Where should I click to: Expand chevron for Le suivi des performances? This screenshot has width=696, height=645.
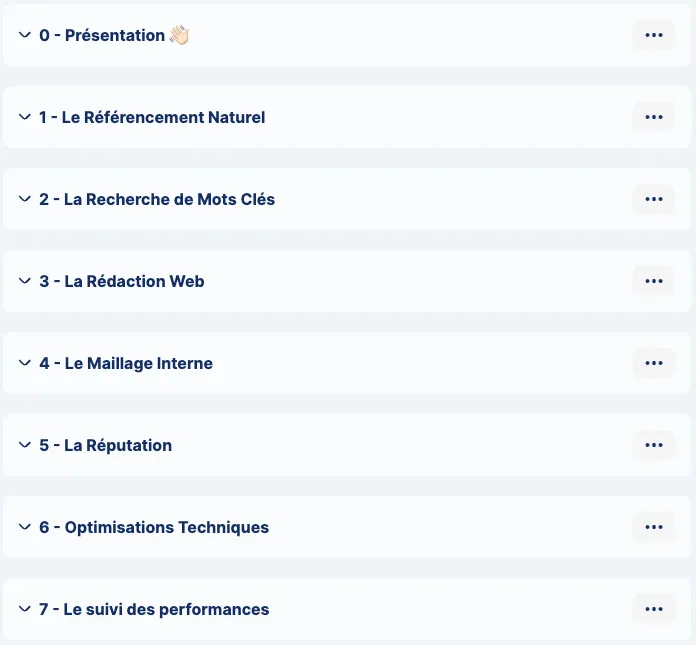[x=25, y=609]
